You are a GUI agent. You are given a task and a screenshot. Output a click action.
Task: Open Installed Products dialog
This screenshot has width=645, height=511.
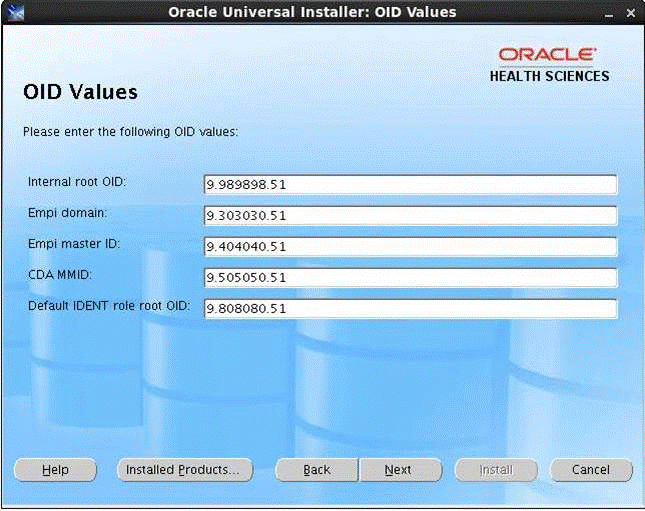[x=185, y=470]
